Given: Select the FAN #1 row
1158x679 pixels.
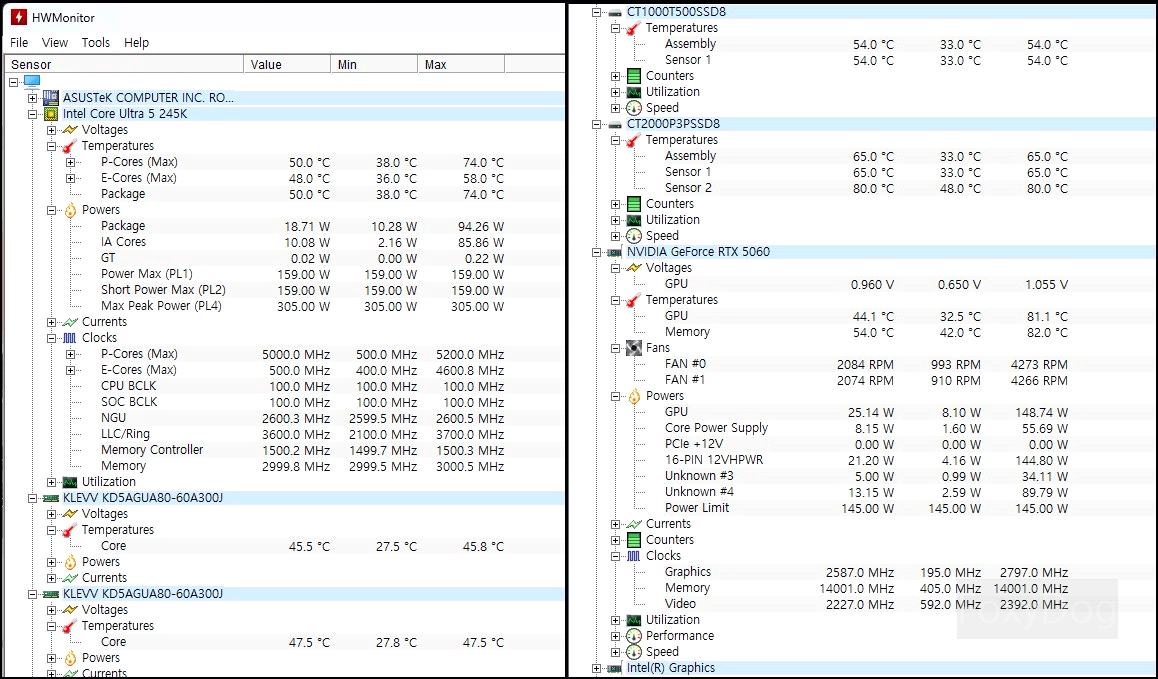Looking at the screenshot, I should point(866,381).
